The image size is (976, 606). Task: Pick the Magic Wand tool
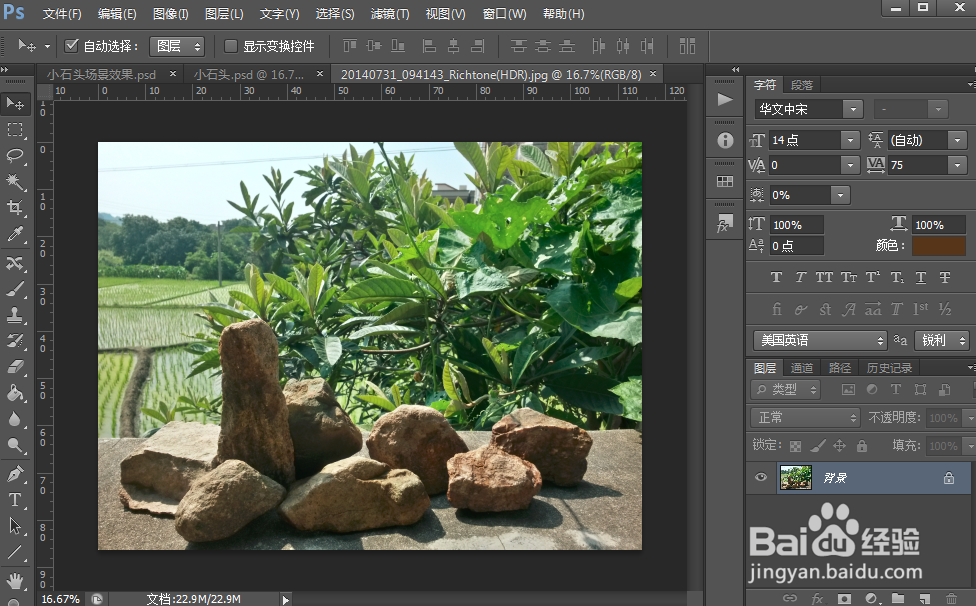pos(15,182)
